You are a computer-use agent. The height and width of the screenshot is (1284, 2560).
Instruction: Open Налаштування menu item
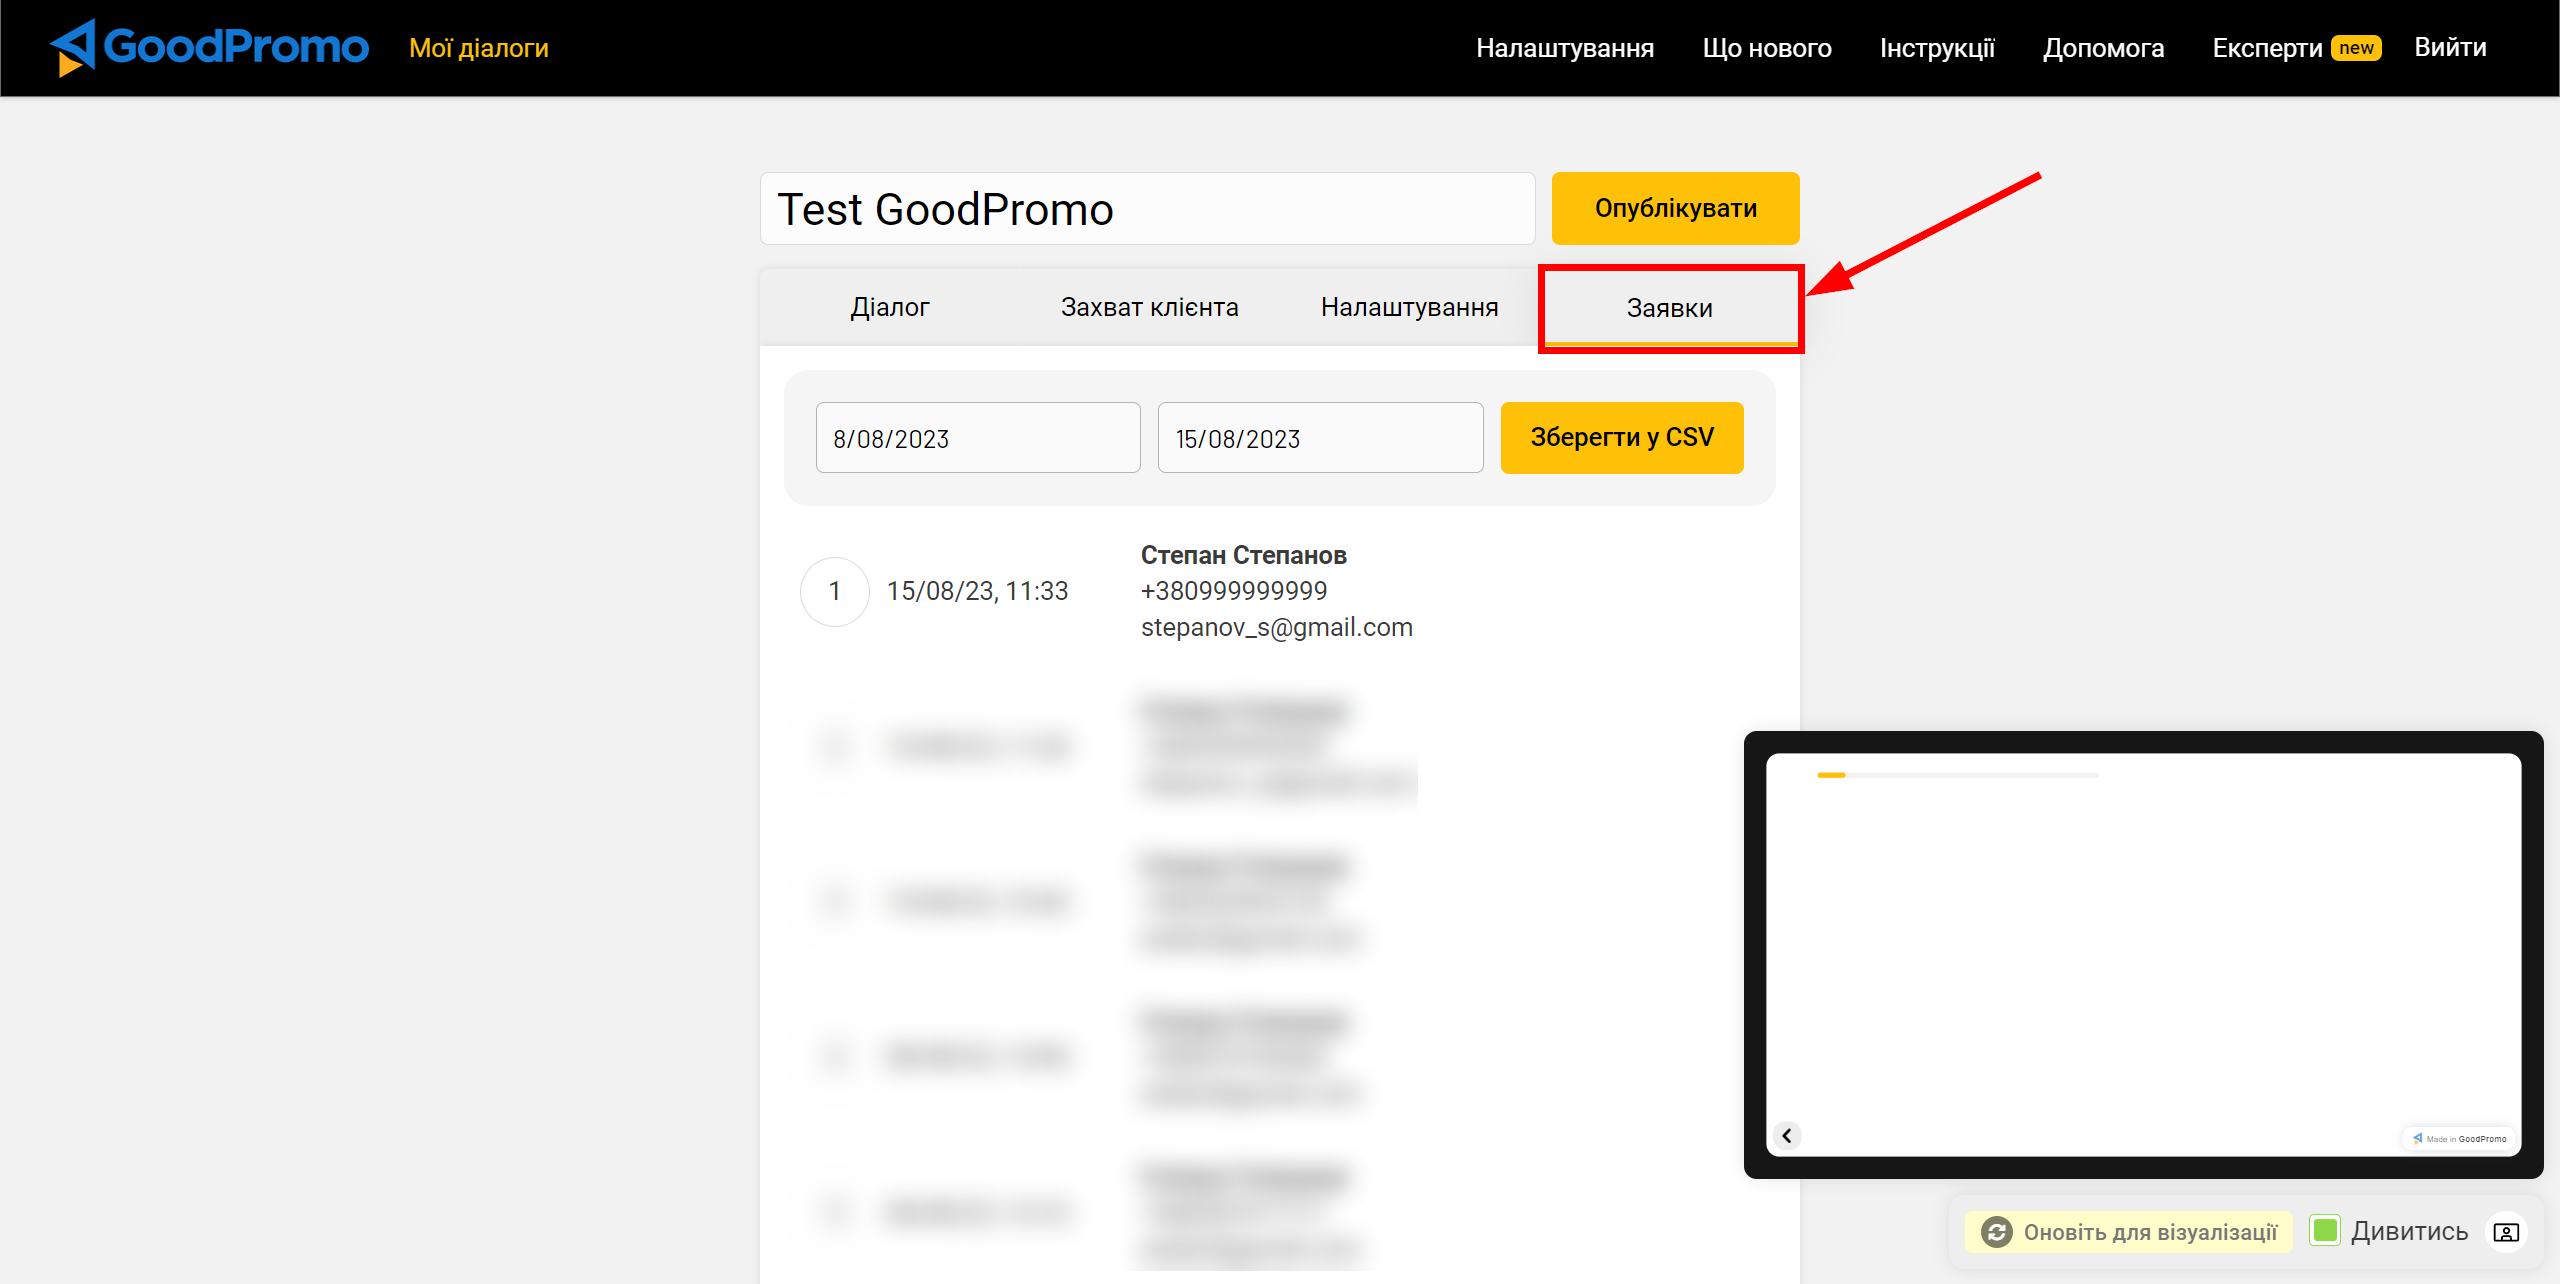1563,47
